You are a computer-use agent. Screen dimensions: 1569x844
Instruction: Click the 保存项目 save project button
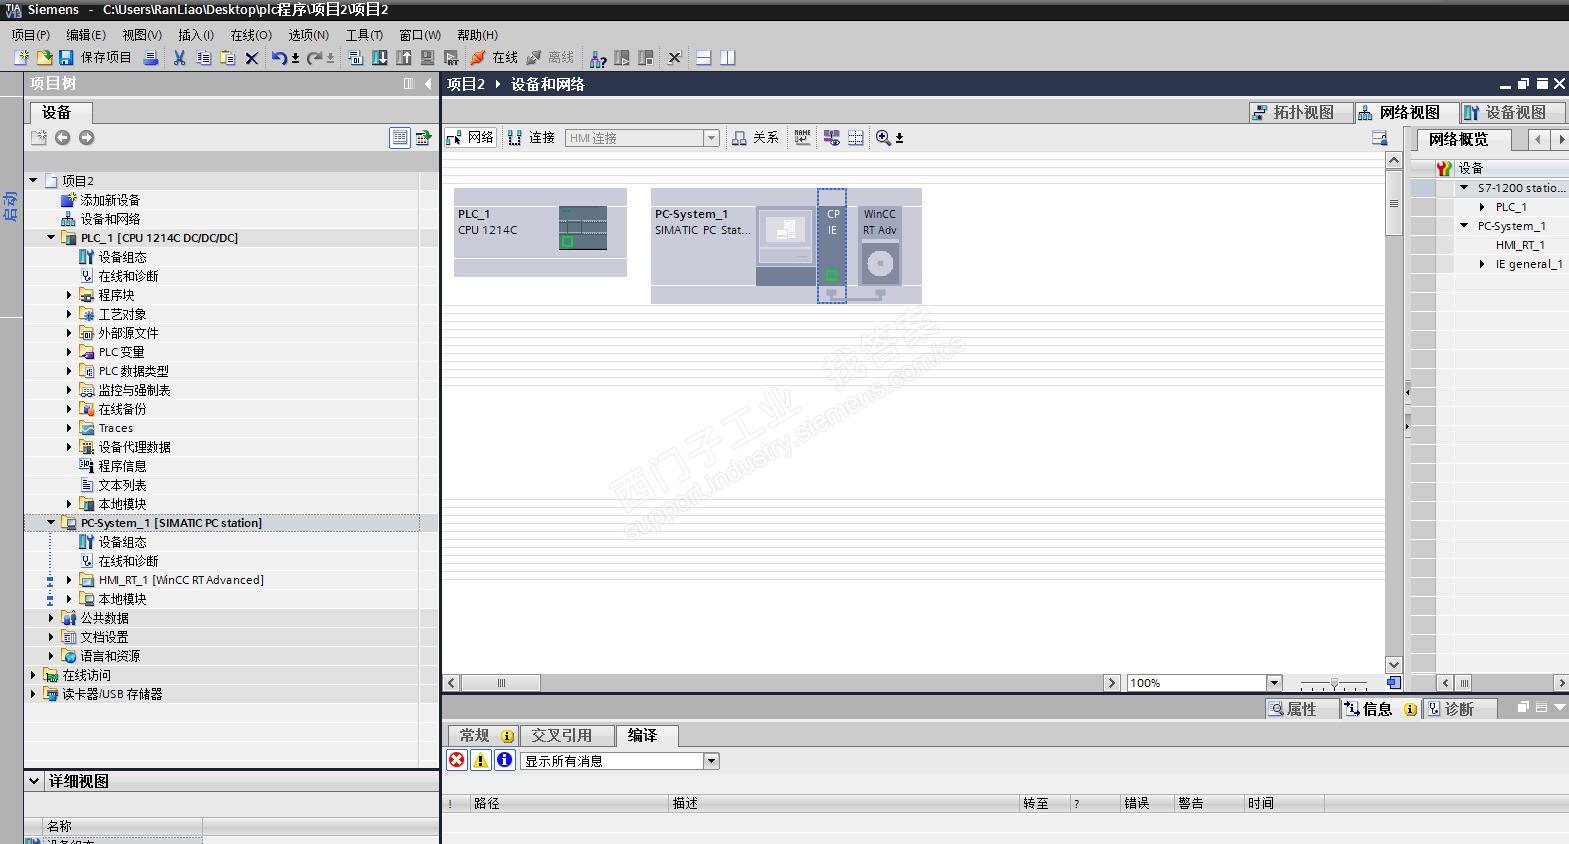96,58
